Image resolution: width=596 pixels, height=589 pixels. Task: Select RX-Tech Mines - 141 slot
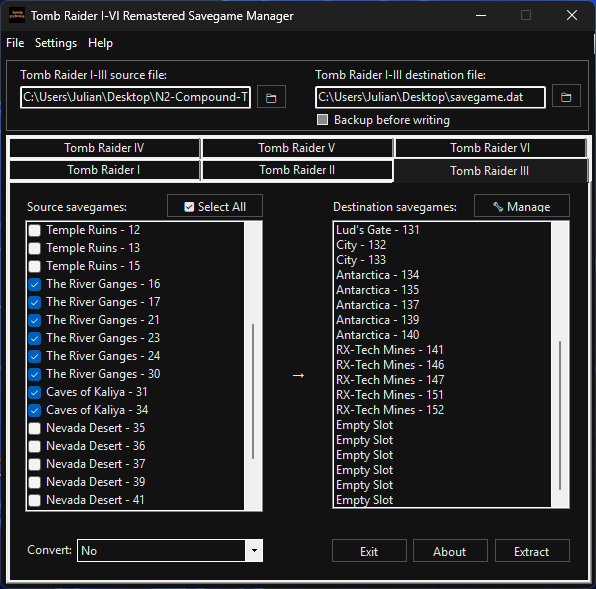coord(442,350)
